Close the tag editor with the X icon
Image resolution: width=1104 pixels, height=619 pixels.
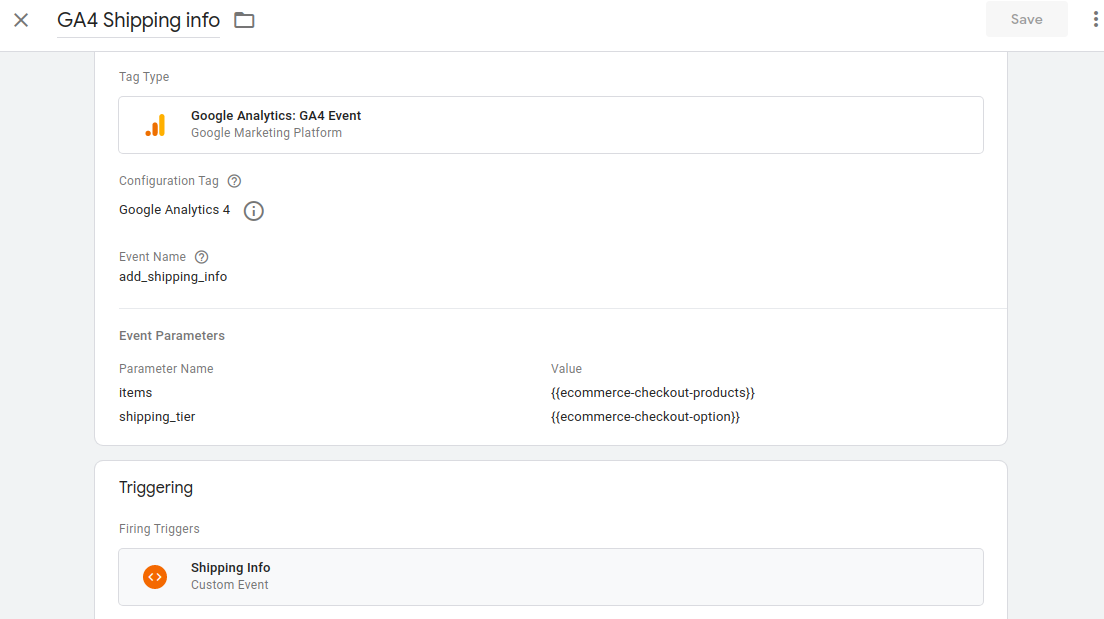21,20
